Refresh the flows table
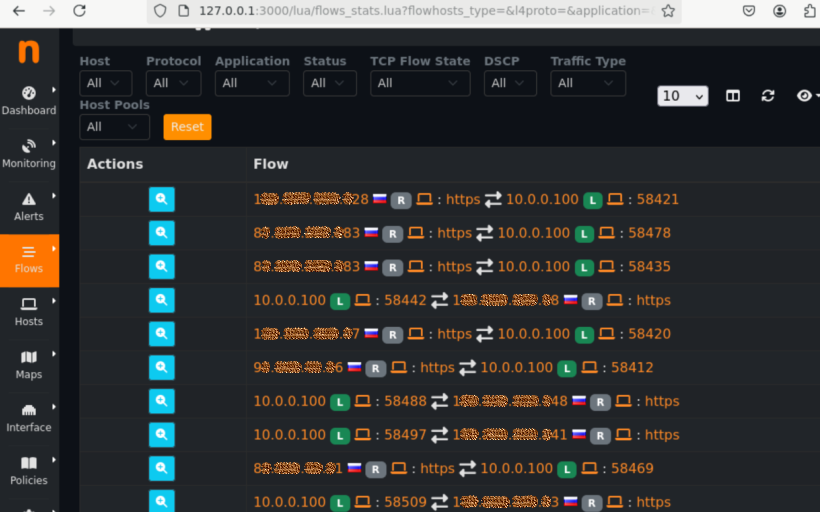 (768, 96)
